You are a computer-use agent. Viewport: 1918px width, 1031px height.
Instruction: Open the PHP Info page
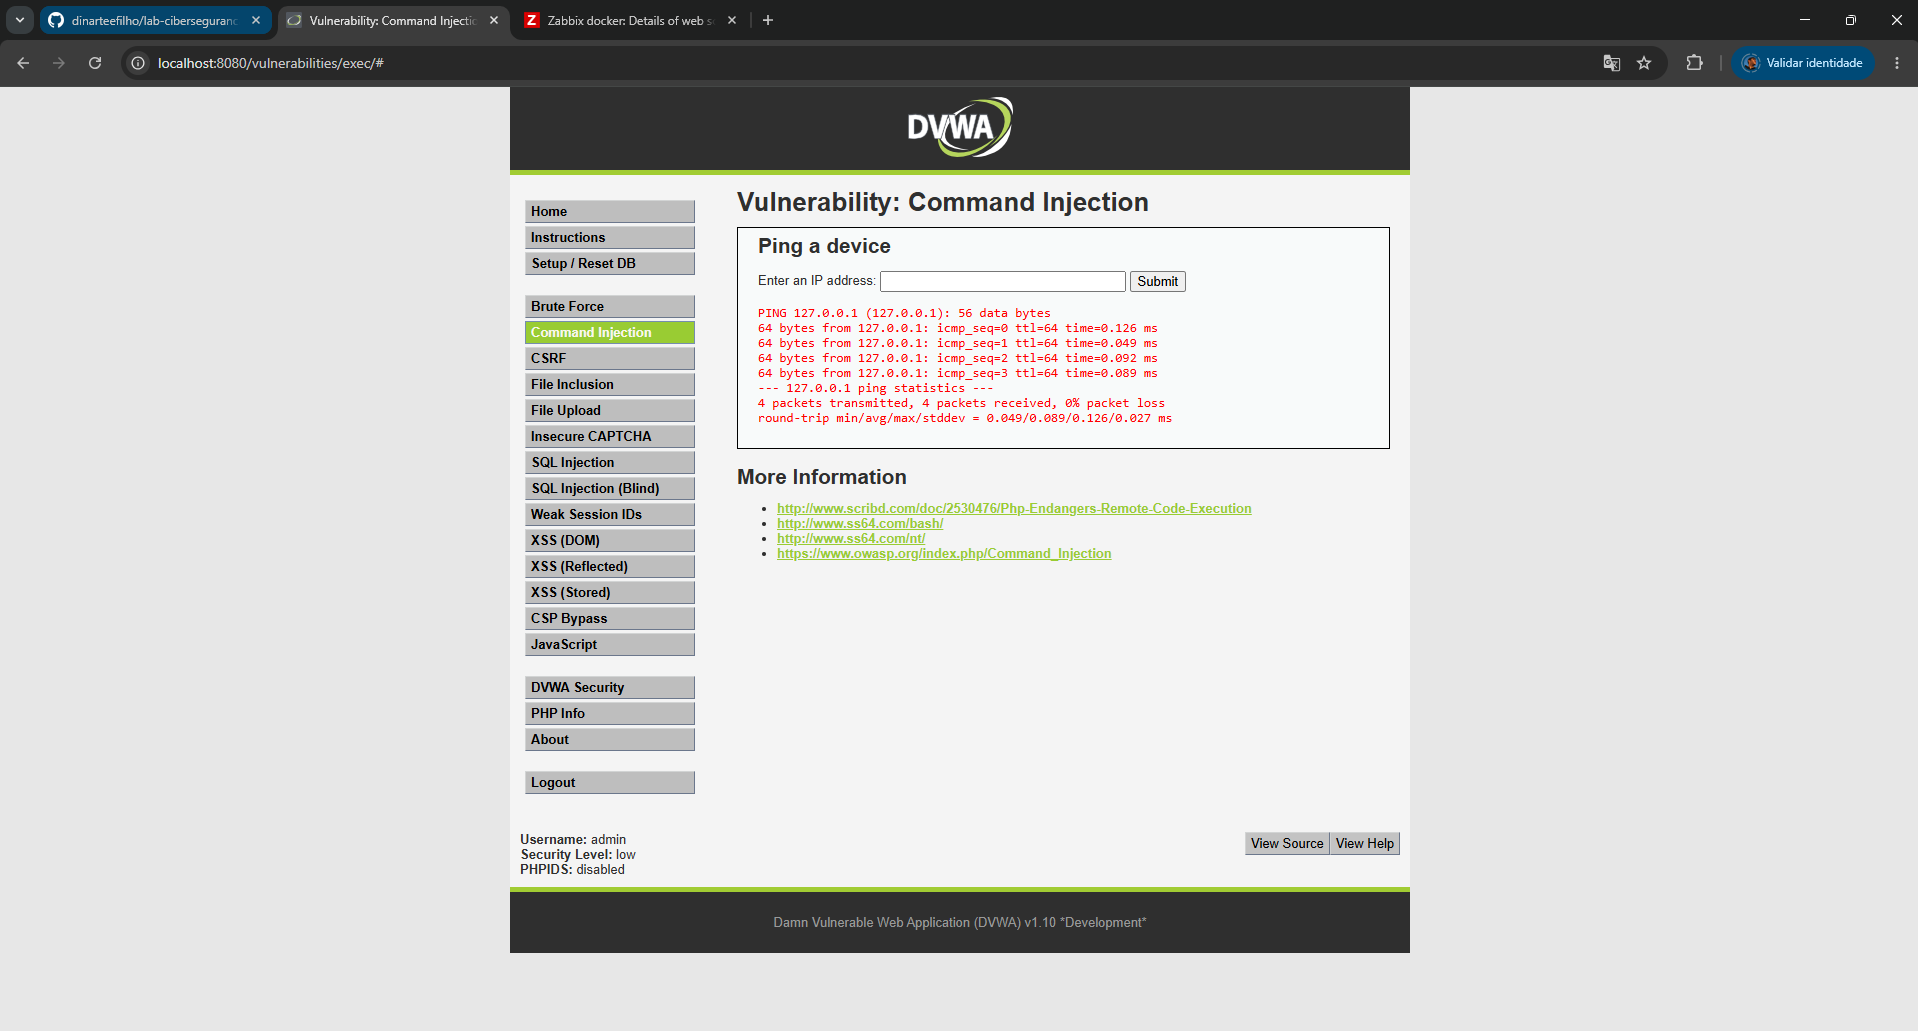coord(610,713)
